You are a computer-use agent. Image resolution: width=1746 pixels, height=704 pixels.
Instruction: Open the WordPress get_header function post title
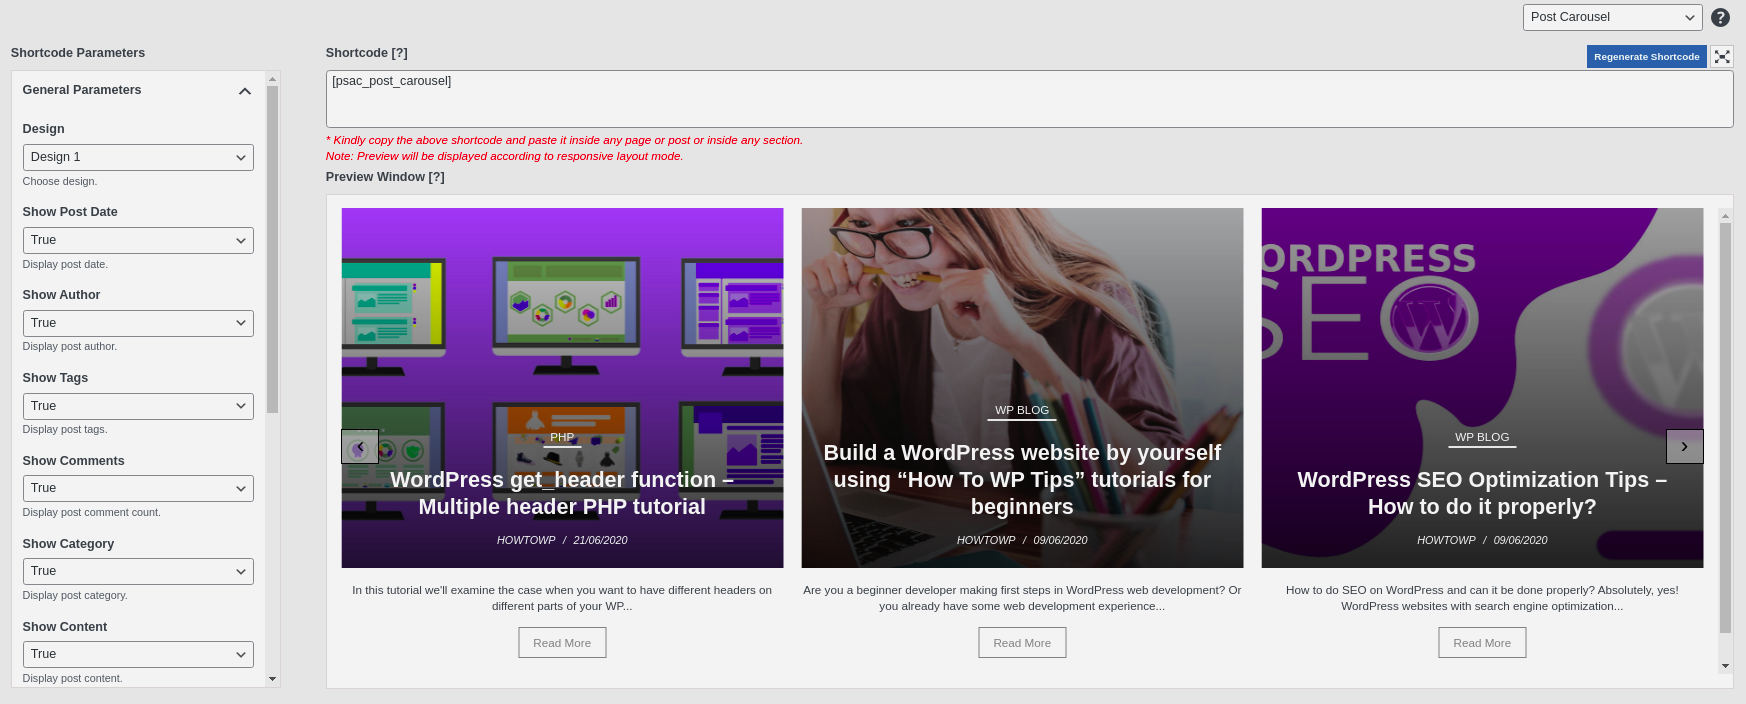(x=562, y=493)
